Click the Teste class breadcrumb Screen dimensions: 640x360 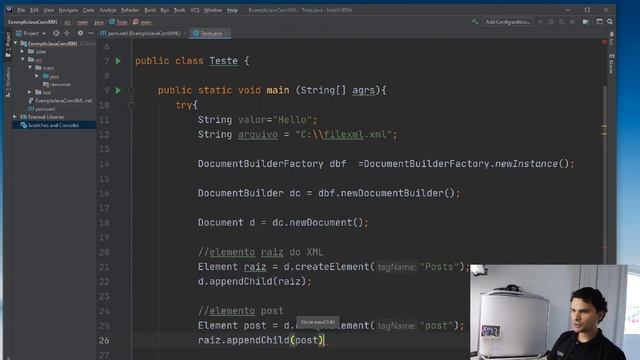[118, 22]
